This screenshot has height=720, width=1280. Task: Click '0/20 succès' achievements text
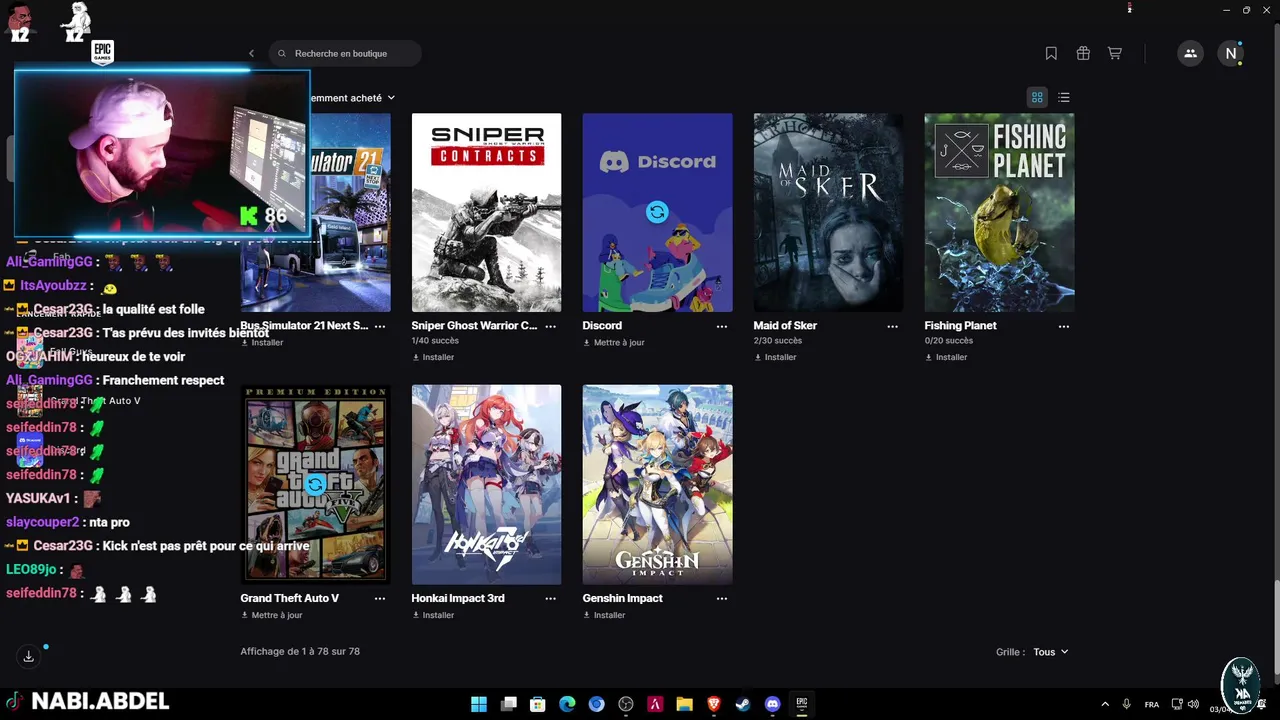(948, 341)
